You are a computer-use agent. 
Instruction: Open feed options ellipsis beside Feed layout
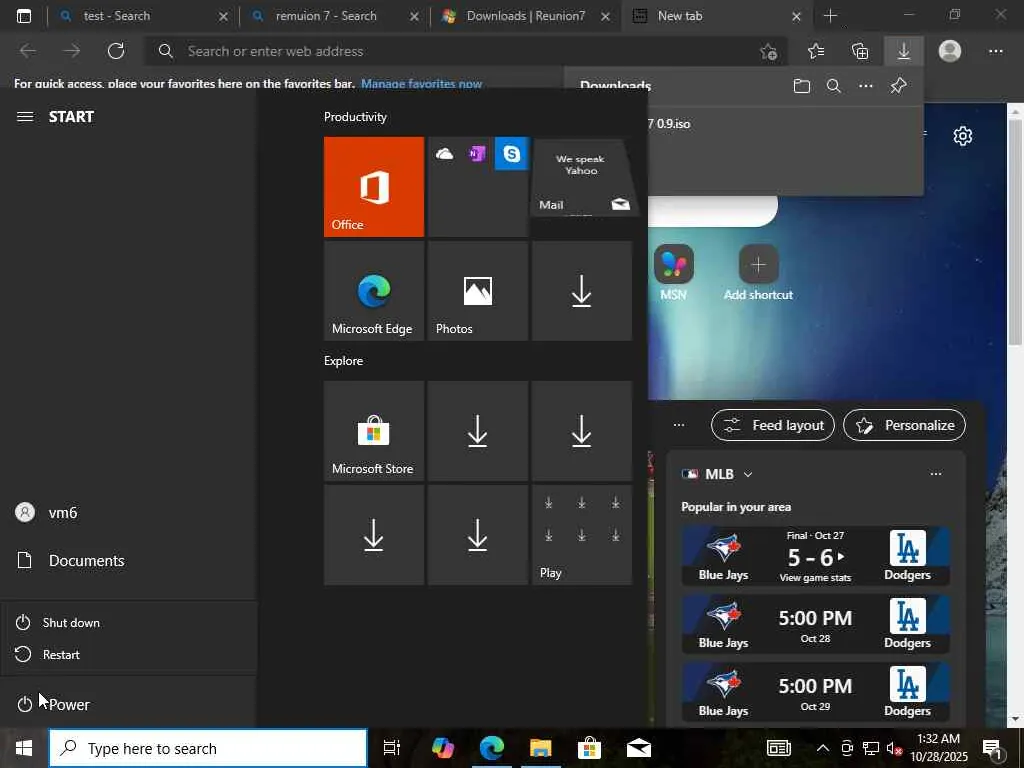pos(679,425)
